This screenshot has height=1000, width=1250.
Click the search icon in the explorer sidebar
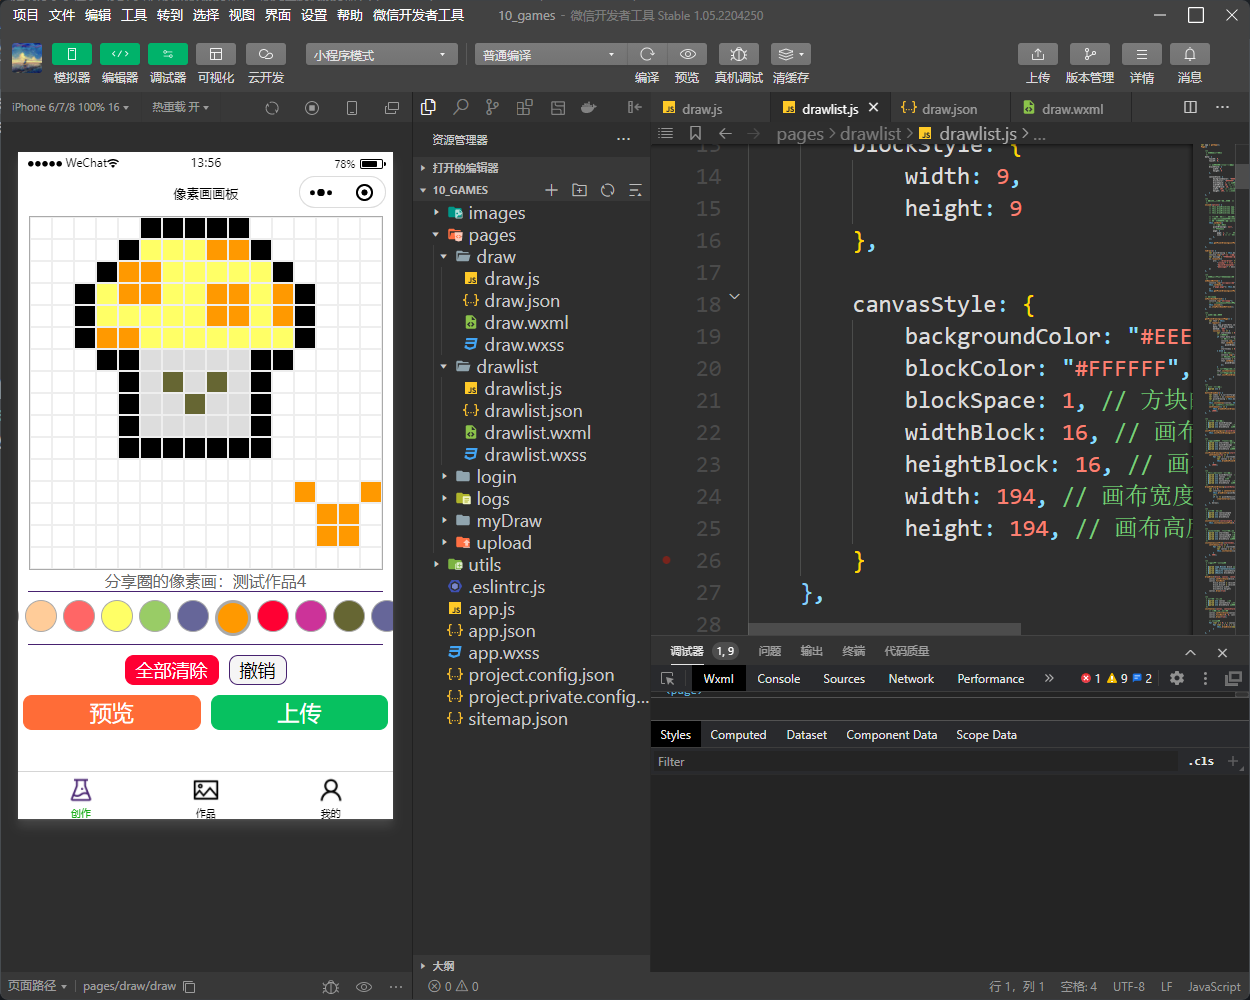click(460, 107)
